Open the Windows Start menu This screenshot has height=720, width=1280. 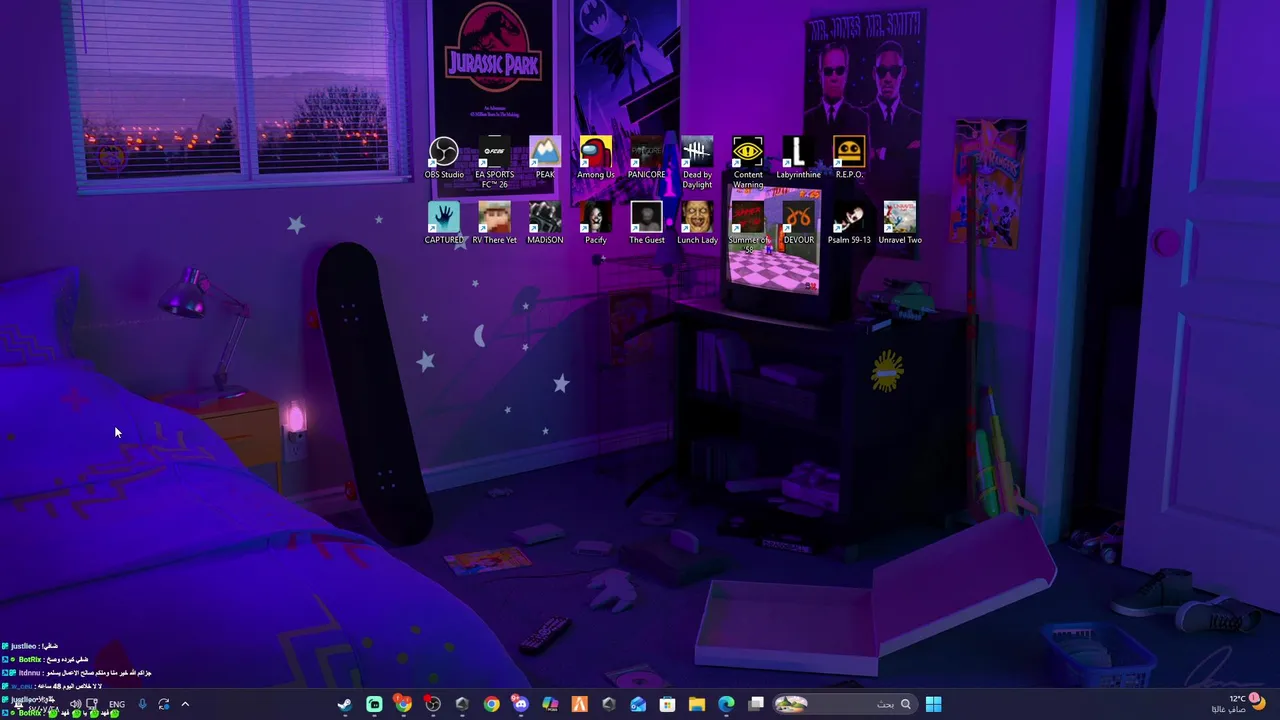(933, 704)
